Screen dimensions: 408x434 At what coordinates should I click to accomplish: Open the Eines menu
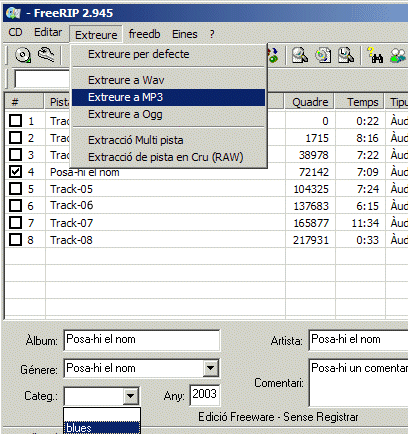click(185, 34)
